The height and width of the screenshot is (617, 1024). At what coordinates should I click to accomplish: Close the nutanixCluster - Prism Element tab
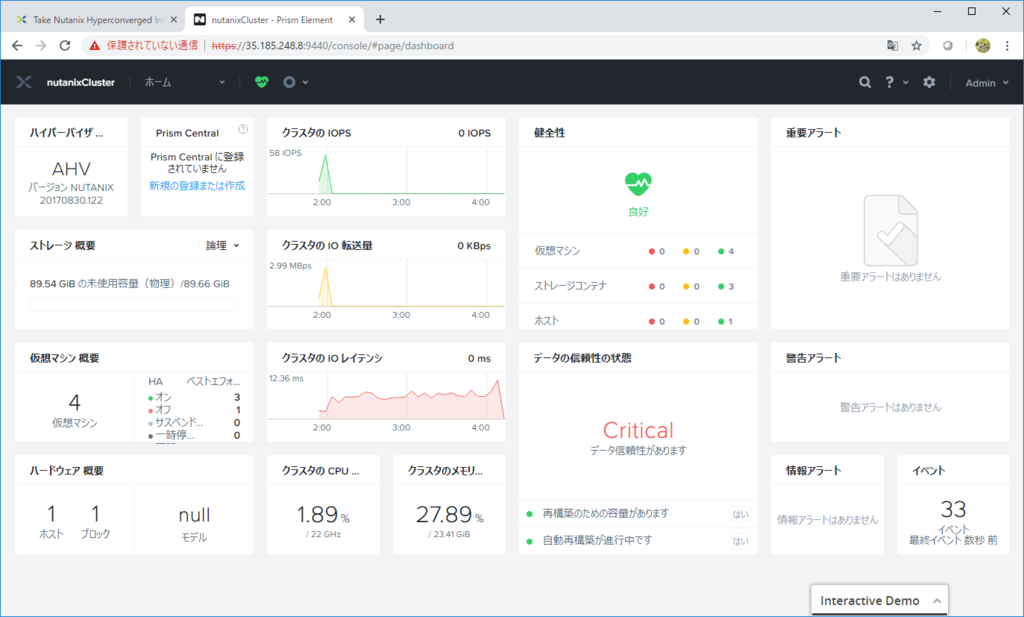[x=352, y=20]
